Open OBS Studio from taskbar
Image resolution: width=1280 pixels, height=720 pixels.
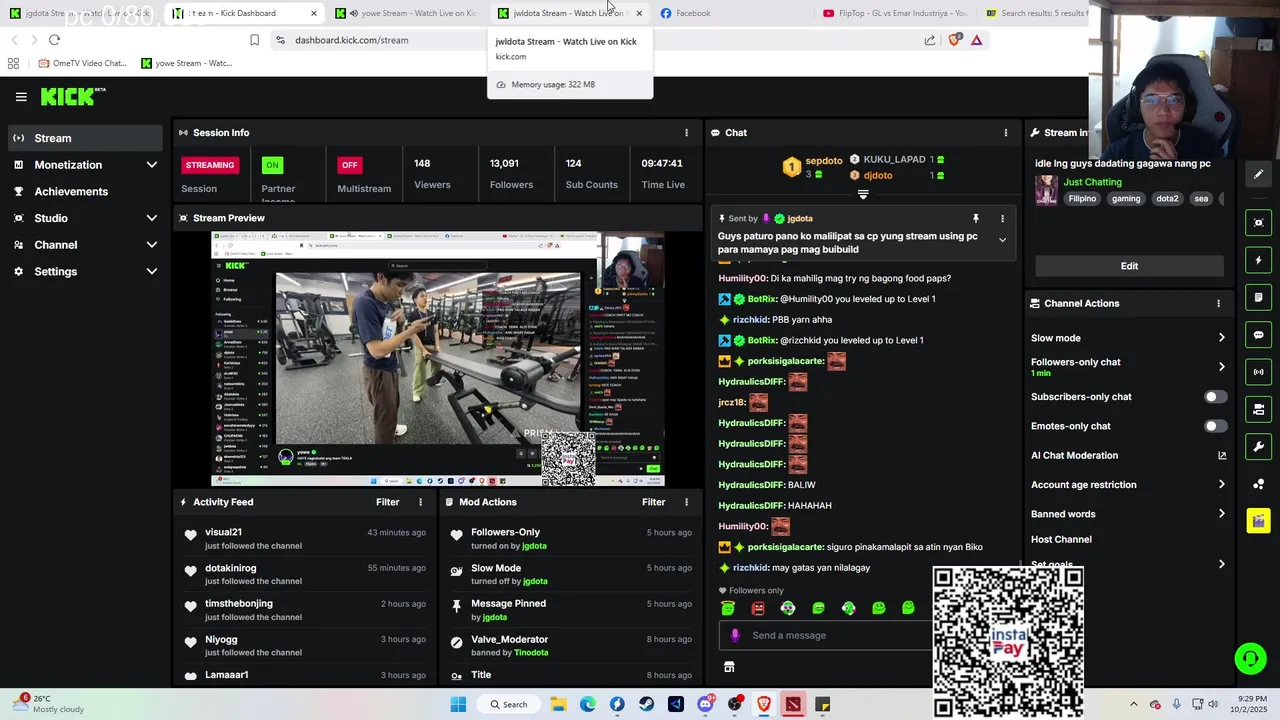click(x=735, y=704)
